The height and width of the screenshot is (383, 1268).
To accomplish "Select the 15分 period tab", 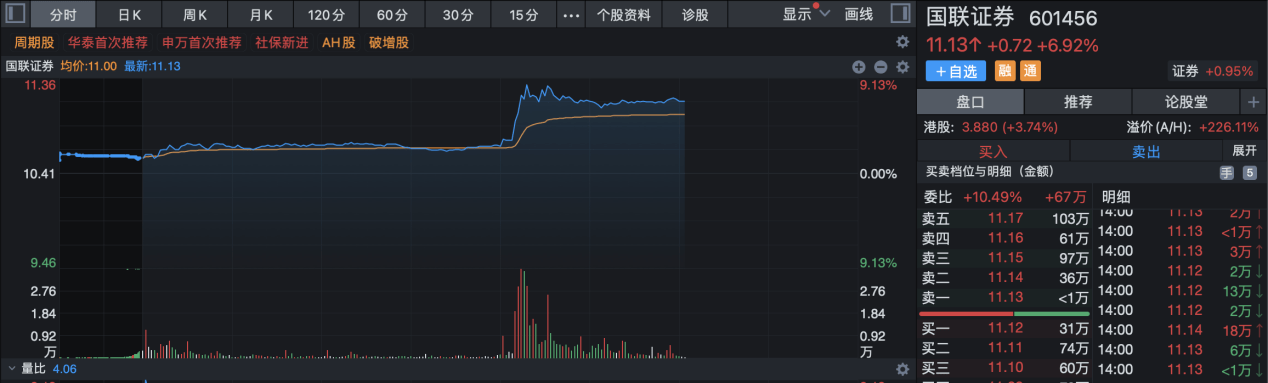I will 523,15.
